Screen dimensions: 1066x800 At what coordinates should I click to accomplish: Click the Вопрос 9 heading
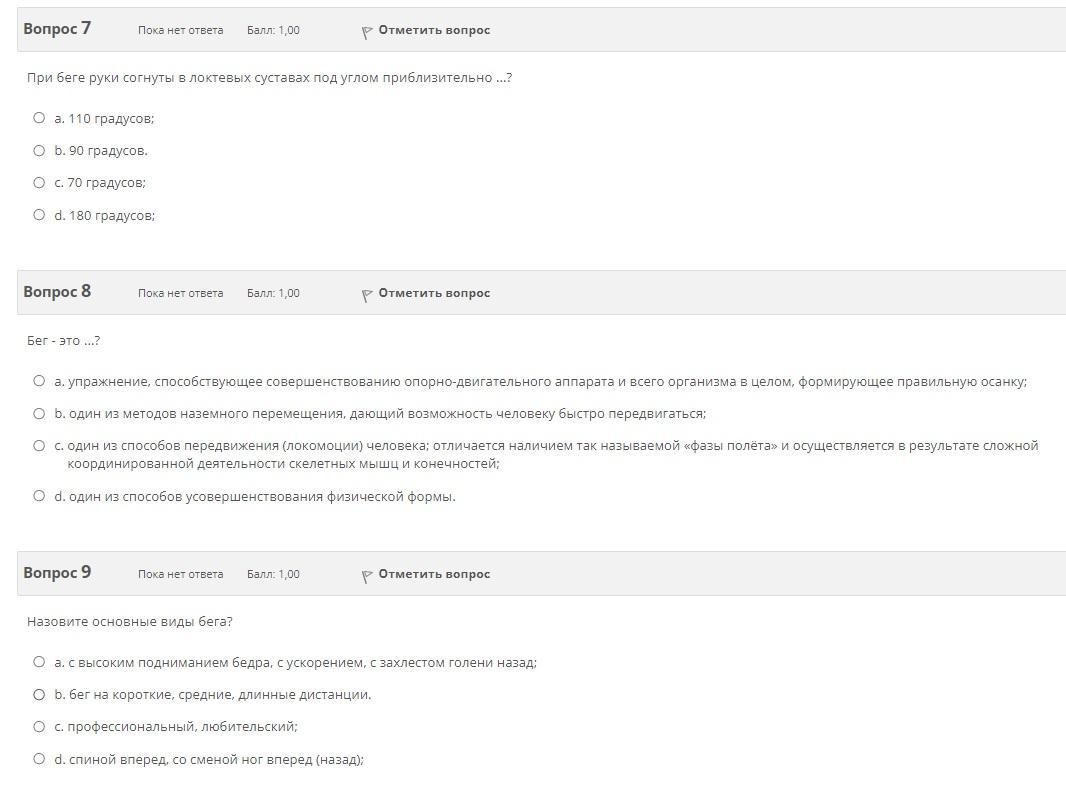(57, 573)
